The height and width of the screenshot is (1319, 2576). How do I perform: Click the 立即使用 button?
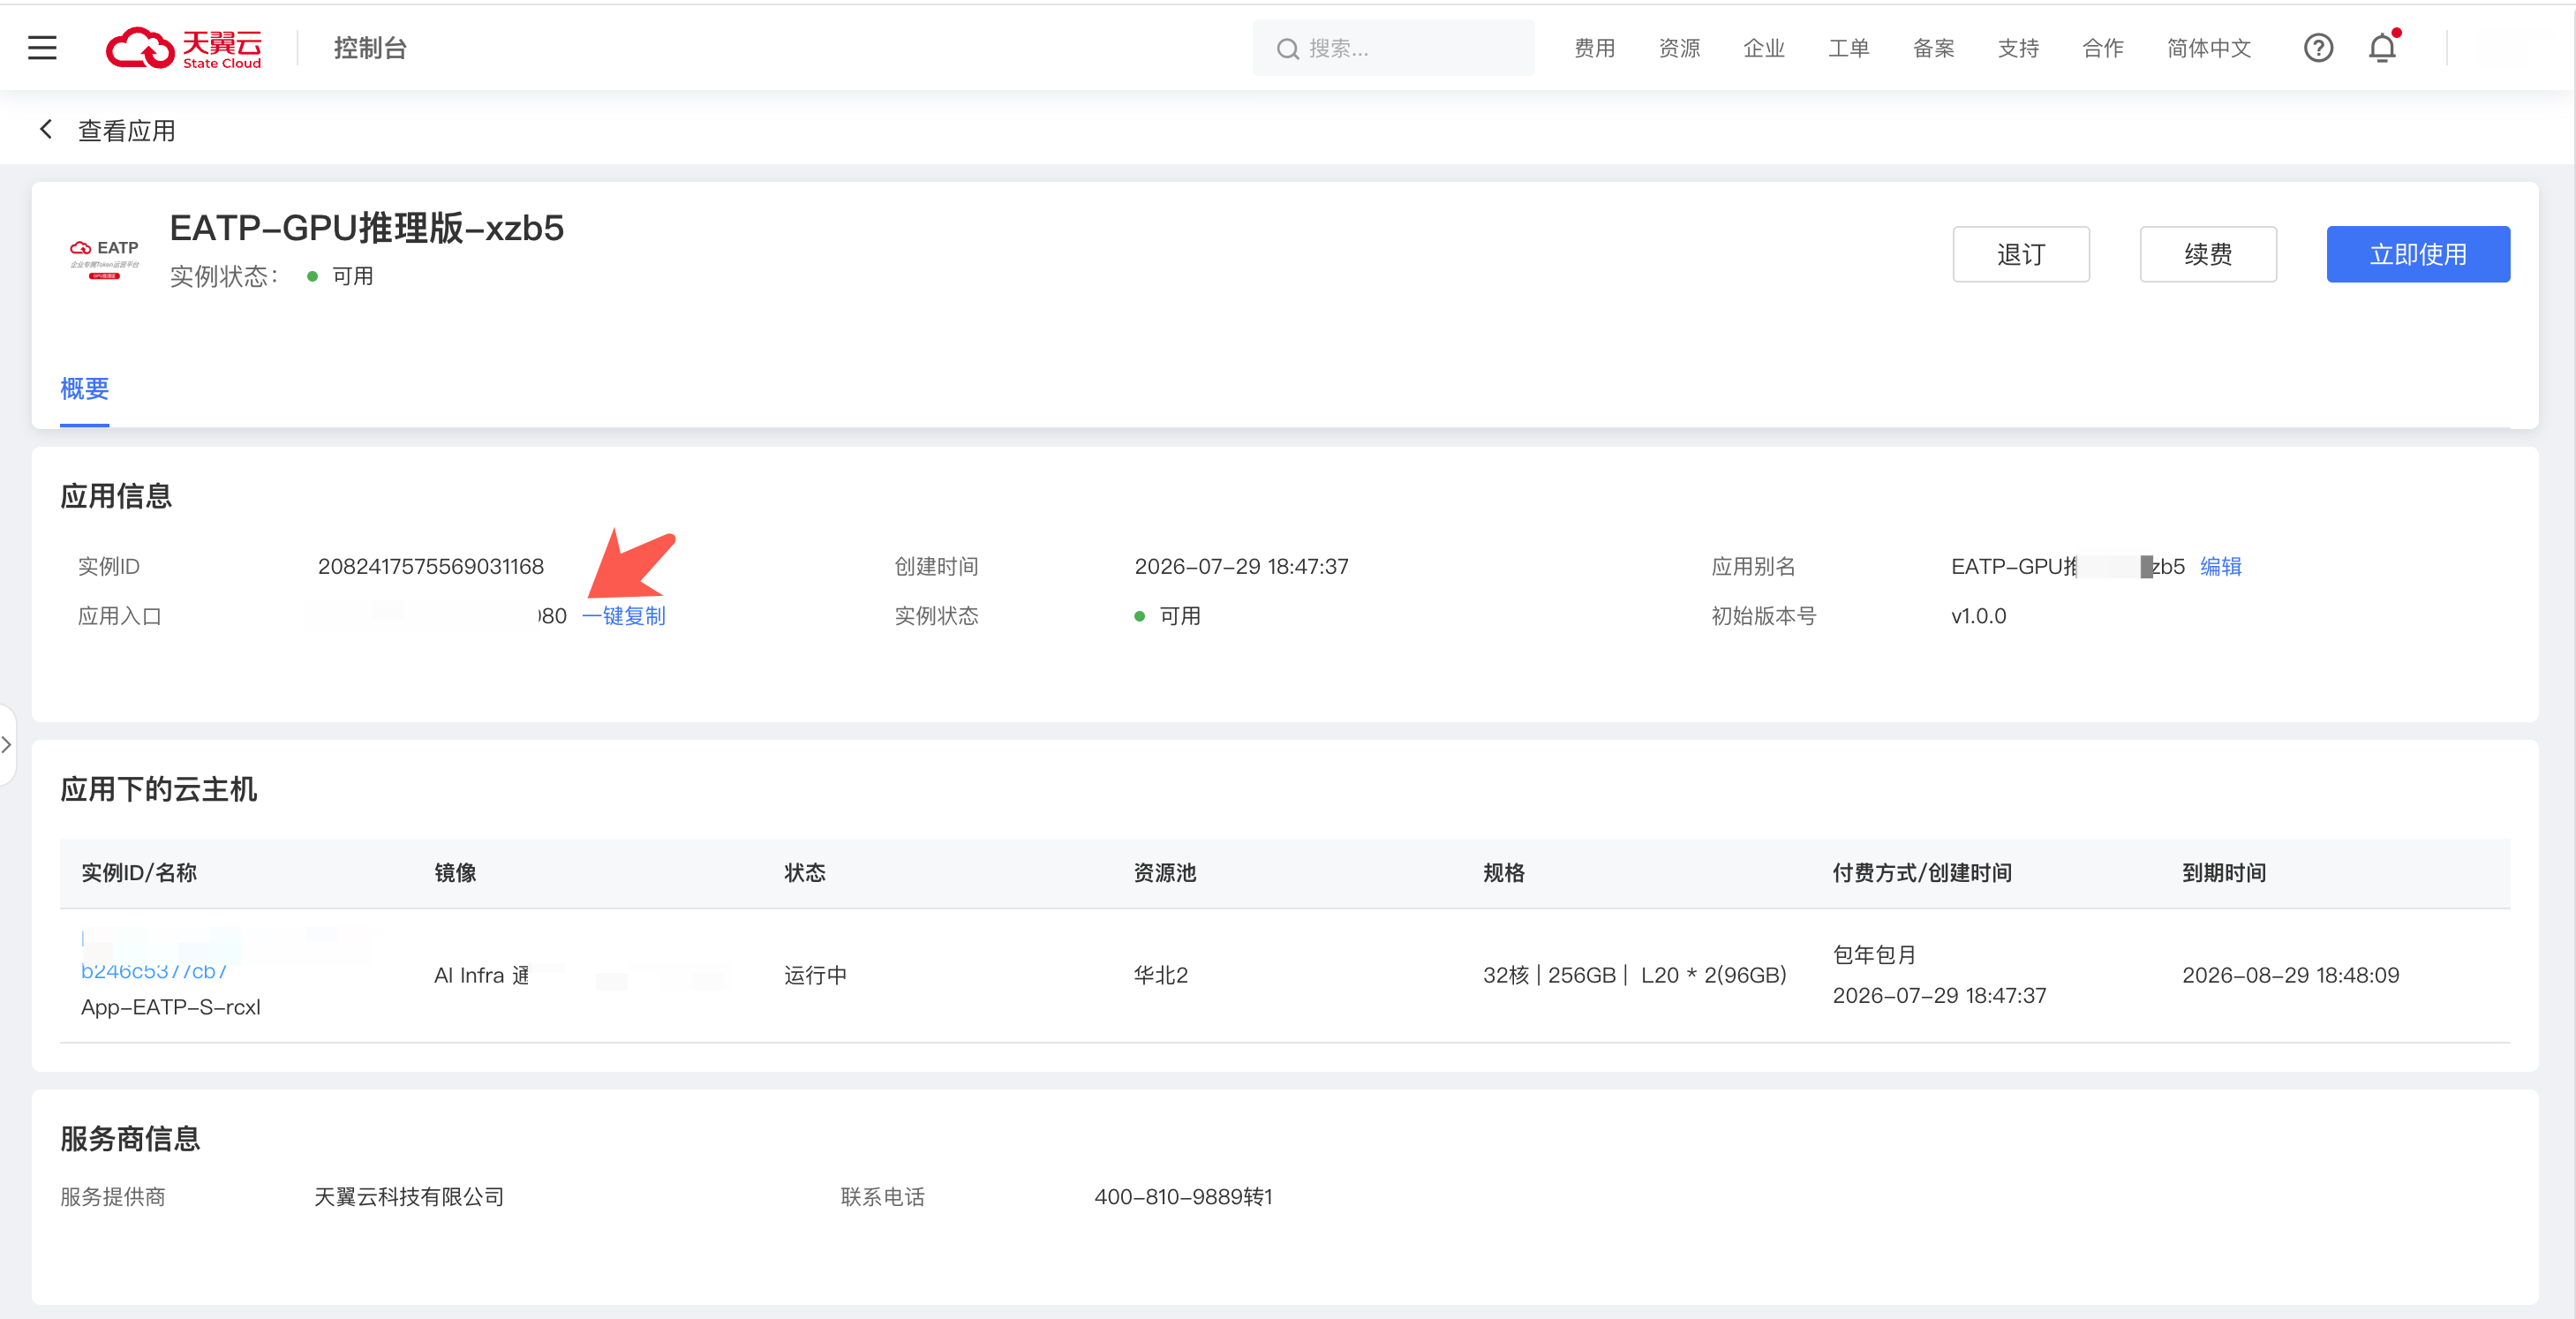tap(2417, 254)
